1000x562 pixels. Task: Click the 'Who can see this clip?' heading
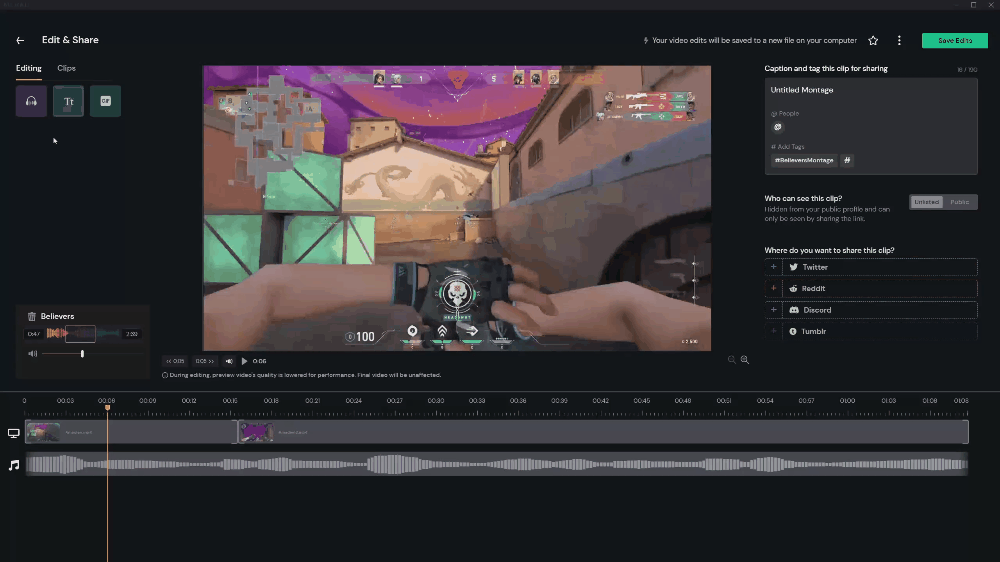point(803,198)
